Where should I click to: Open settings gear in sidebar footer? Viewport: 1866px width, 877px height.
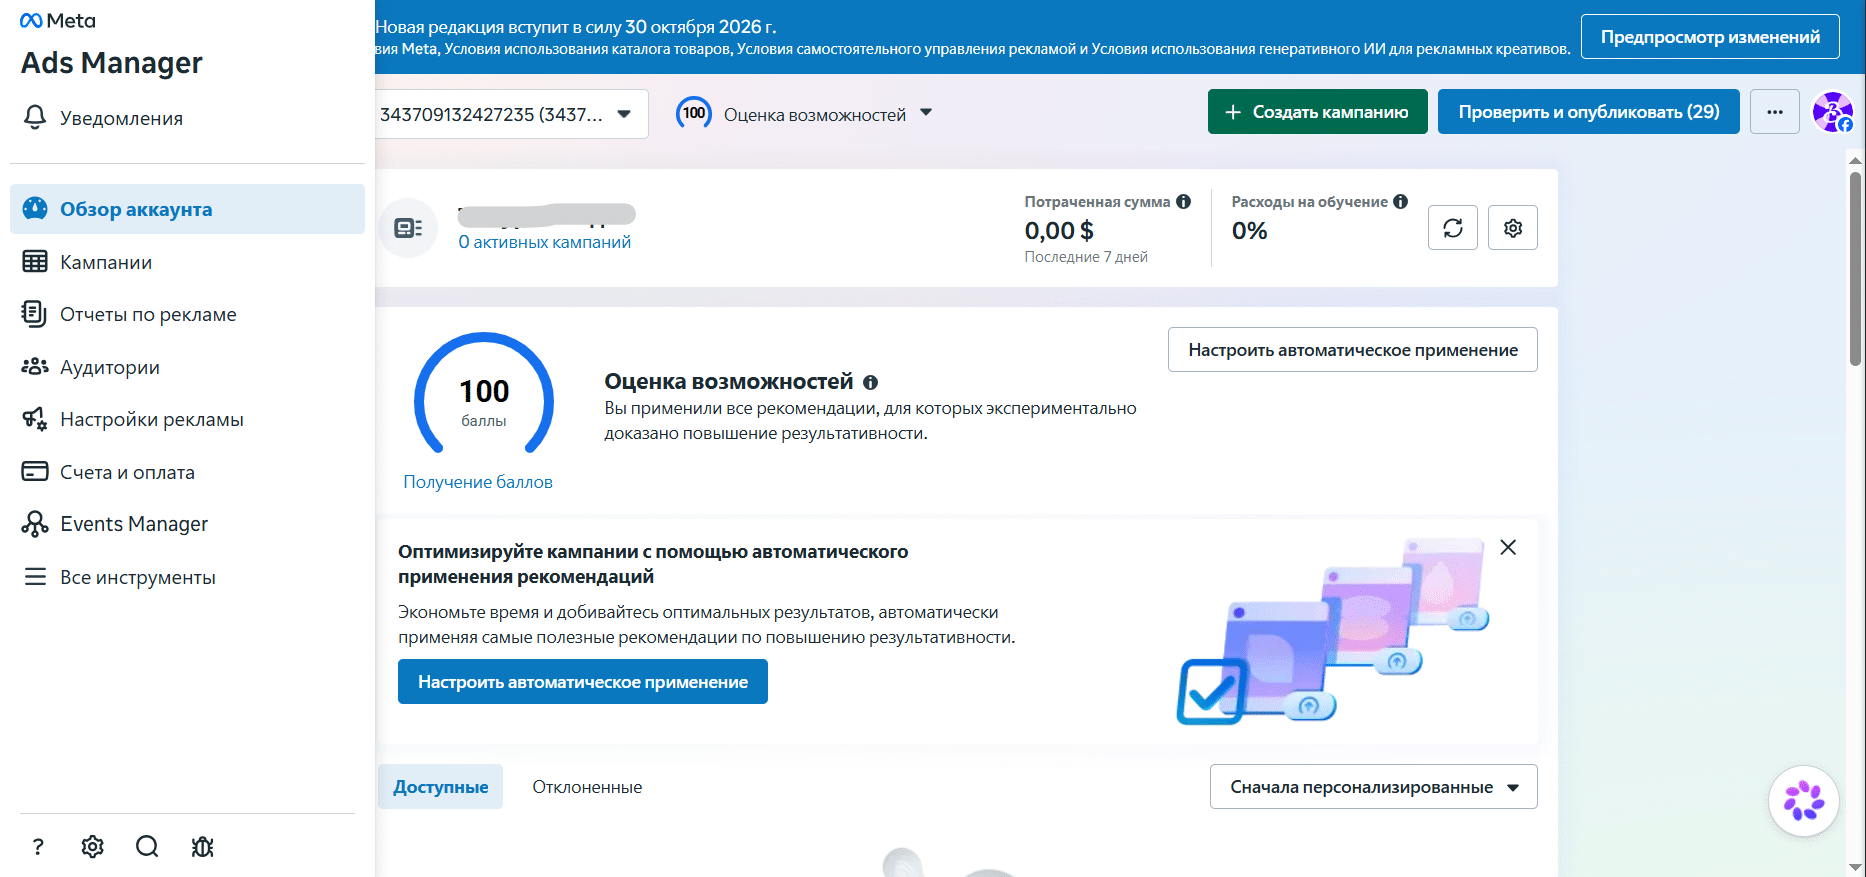tap(93, 847)
